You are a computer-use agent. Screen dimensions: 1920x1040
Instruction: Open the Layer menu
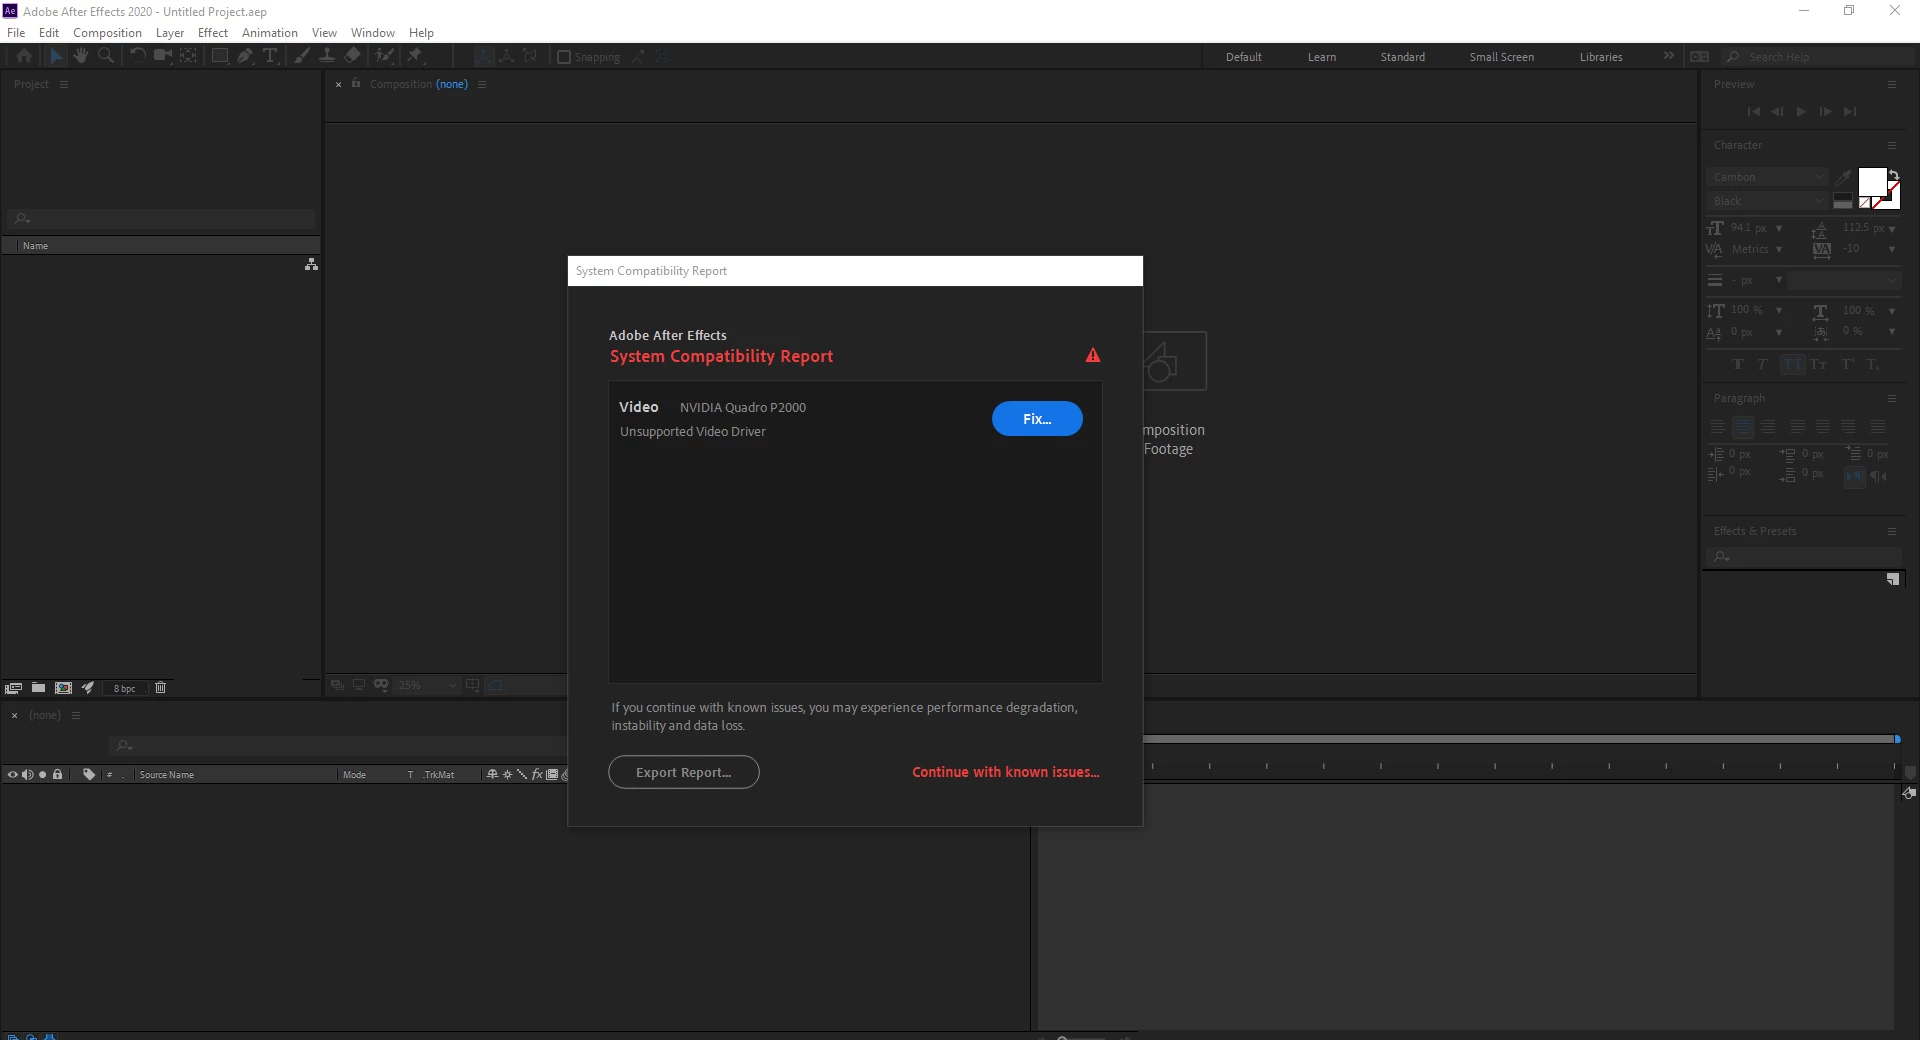[170, 32]
